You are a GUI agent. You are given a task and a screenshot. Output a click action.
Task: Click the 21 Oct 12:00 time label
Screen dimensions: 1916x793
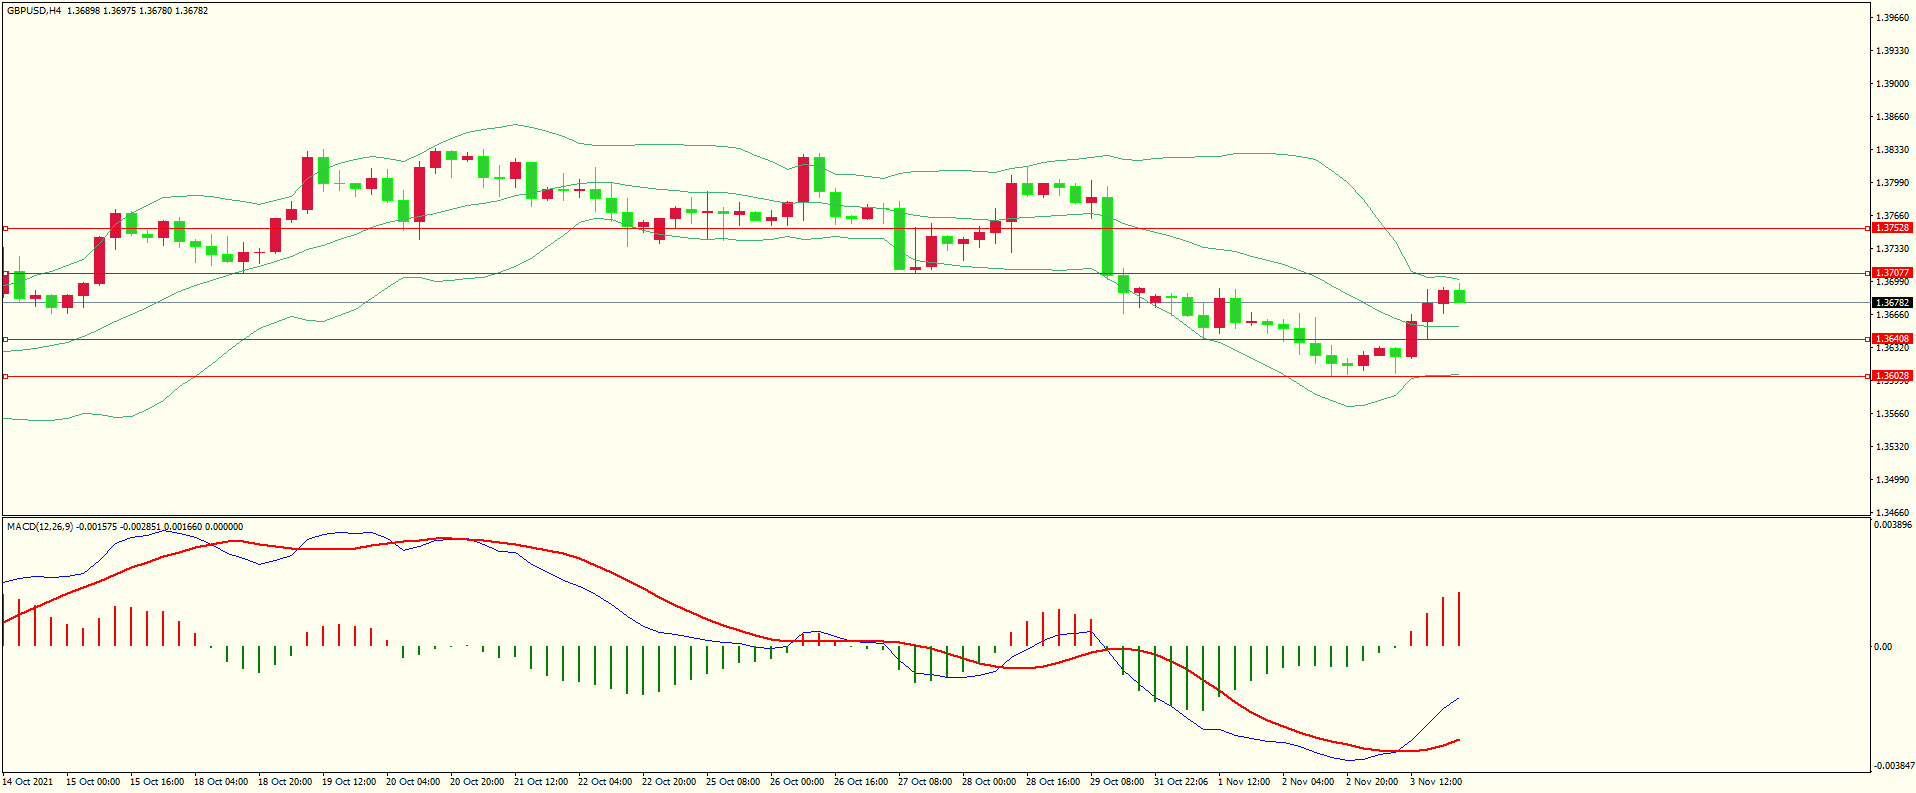point(541,782)
